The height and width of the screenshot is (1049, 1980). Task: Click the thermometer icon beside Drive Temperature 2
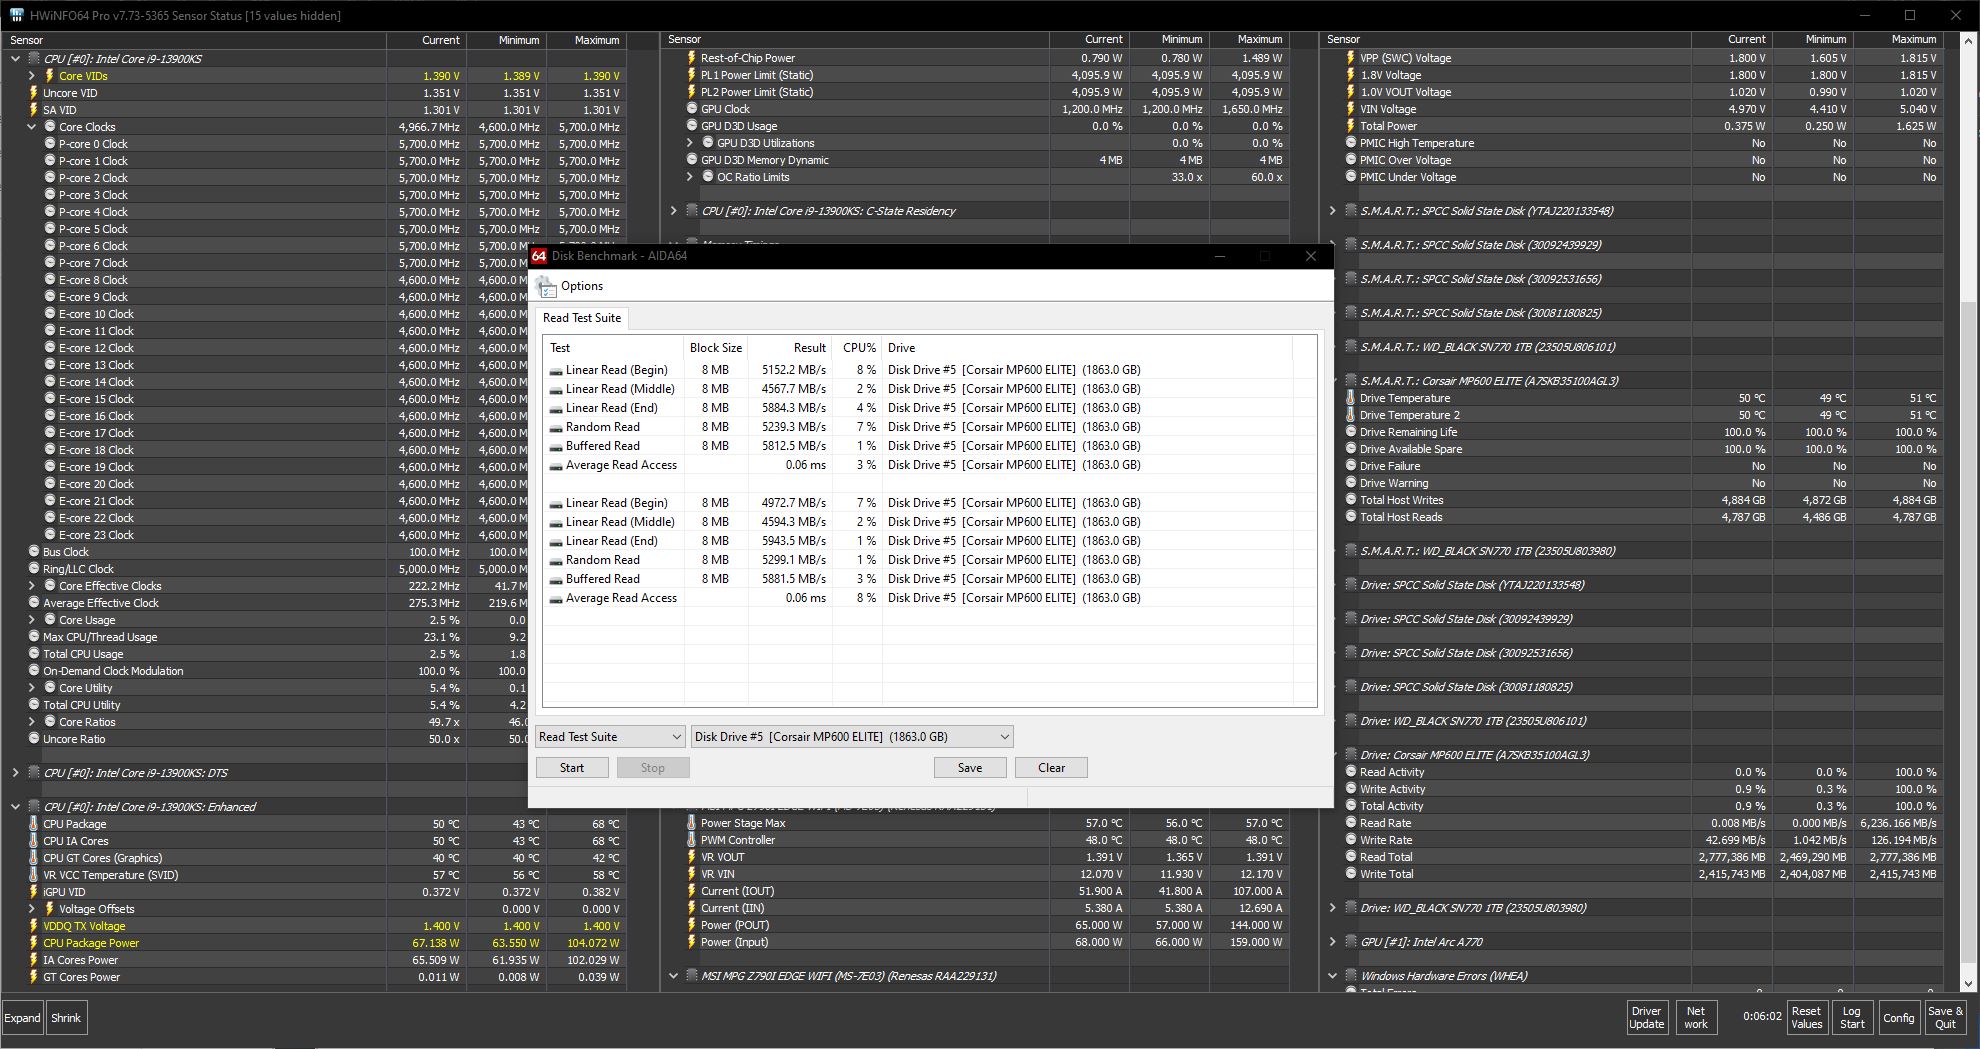[1350, 415]
